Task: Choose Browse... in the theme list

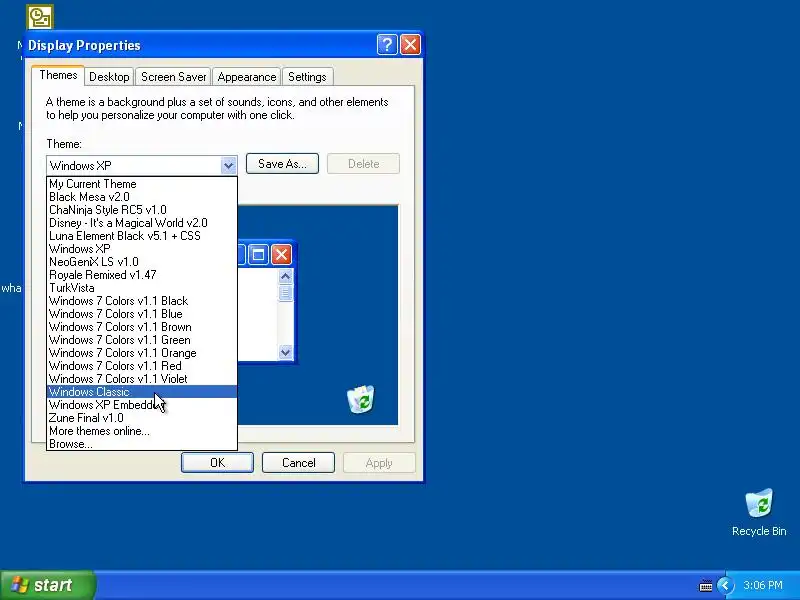Action: 142,444
